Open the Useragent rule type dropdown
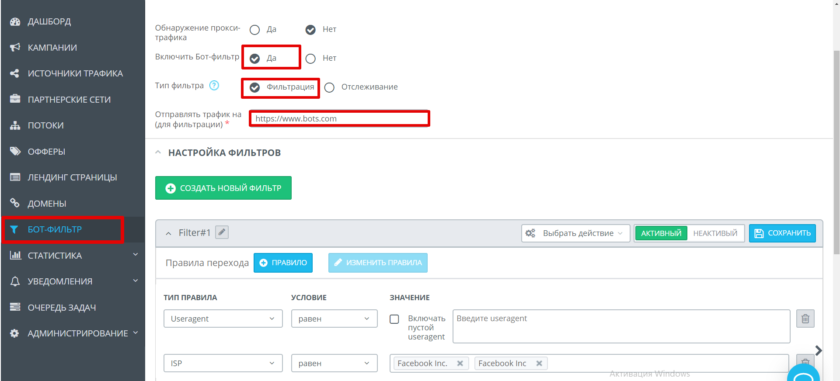This screenshot has height=381, width=840. [223, 318]
